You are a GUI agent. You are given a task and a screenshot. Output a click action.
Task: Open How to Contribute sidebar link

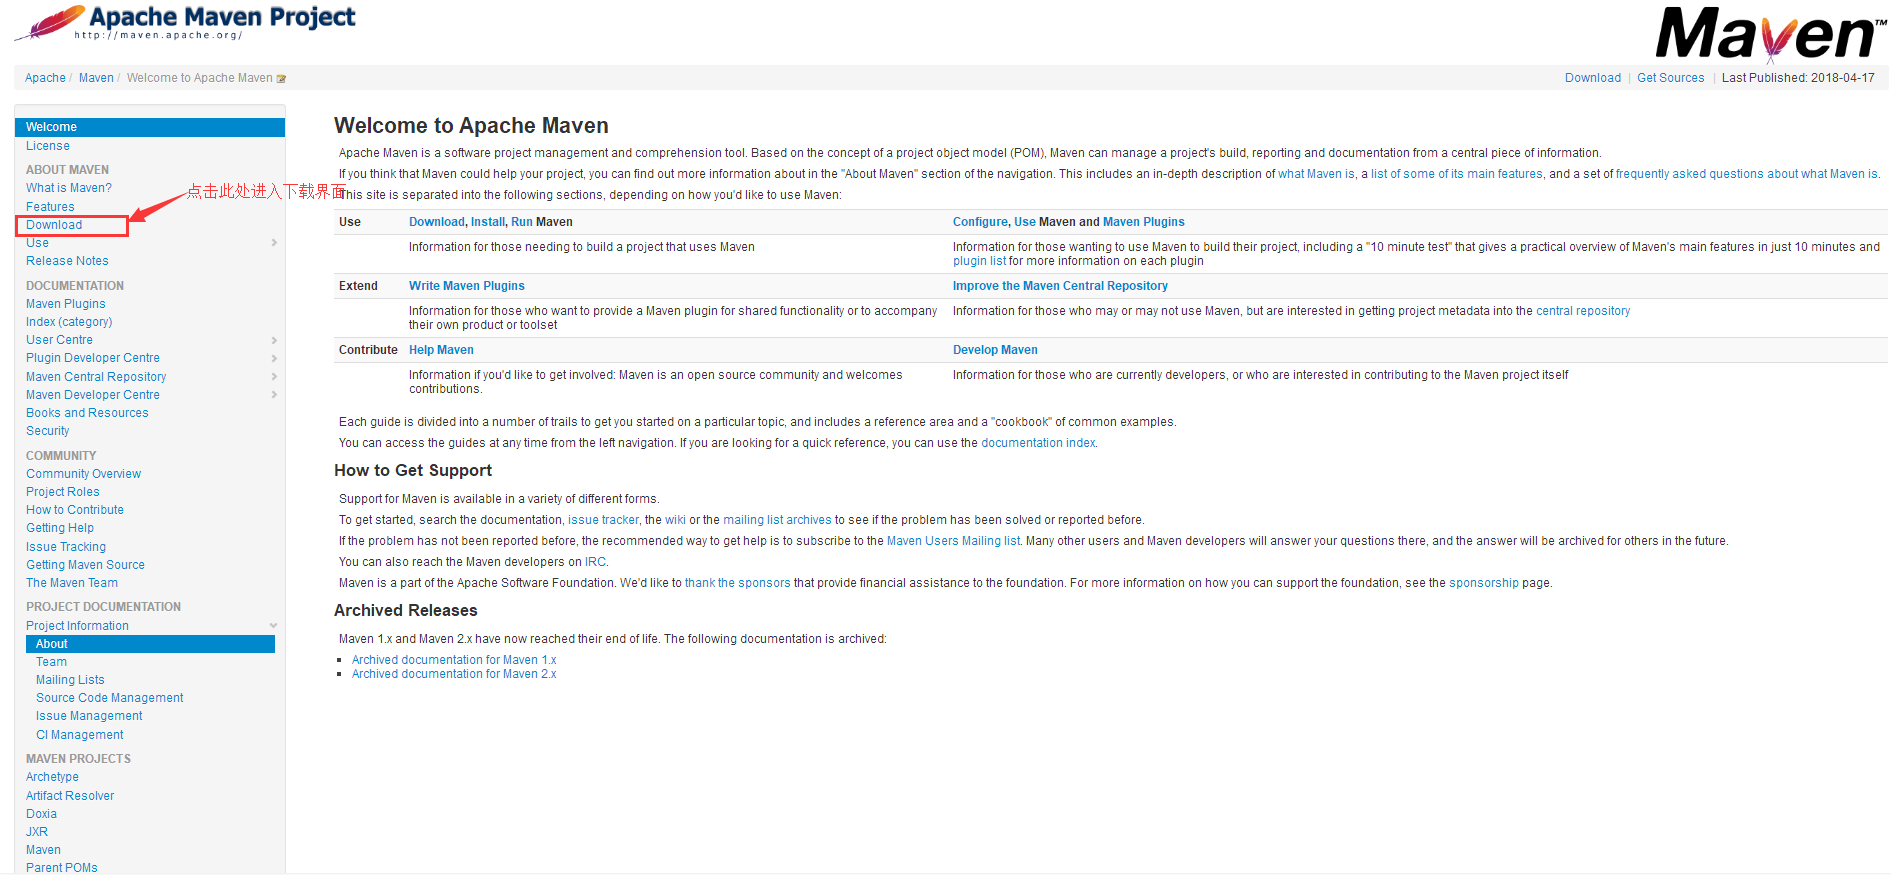(75, 510)
